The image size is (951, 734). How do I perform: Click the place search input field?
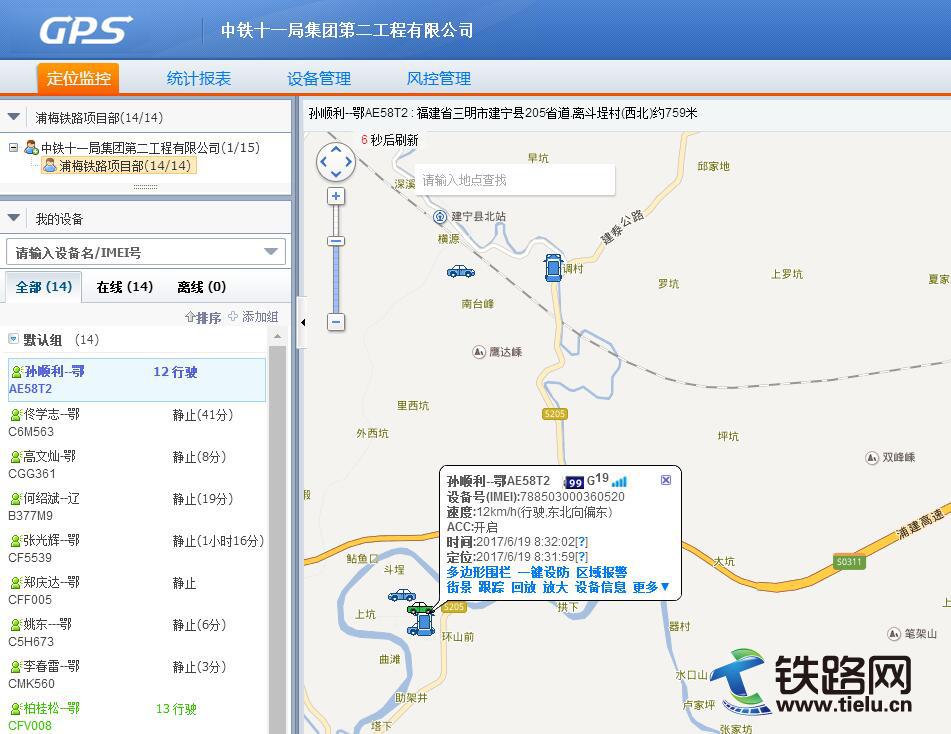[x=515, y=180]
